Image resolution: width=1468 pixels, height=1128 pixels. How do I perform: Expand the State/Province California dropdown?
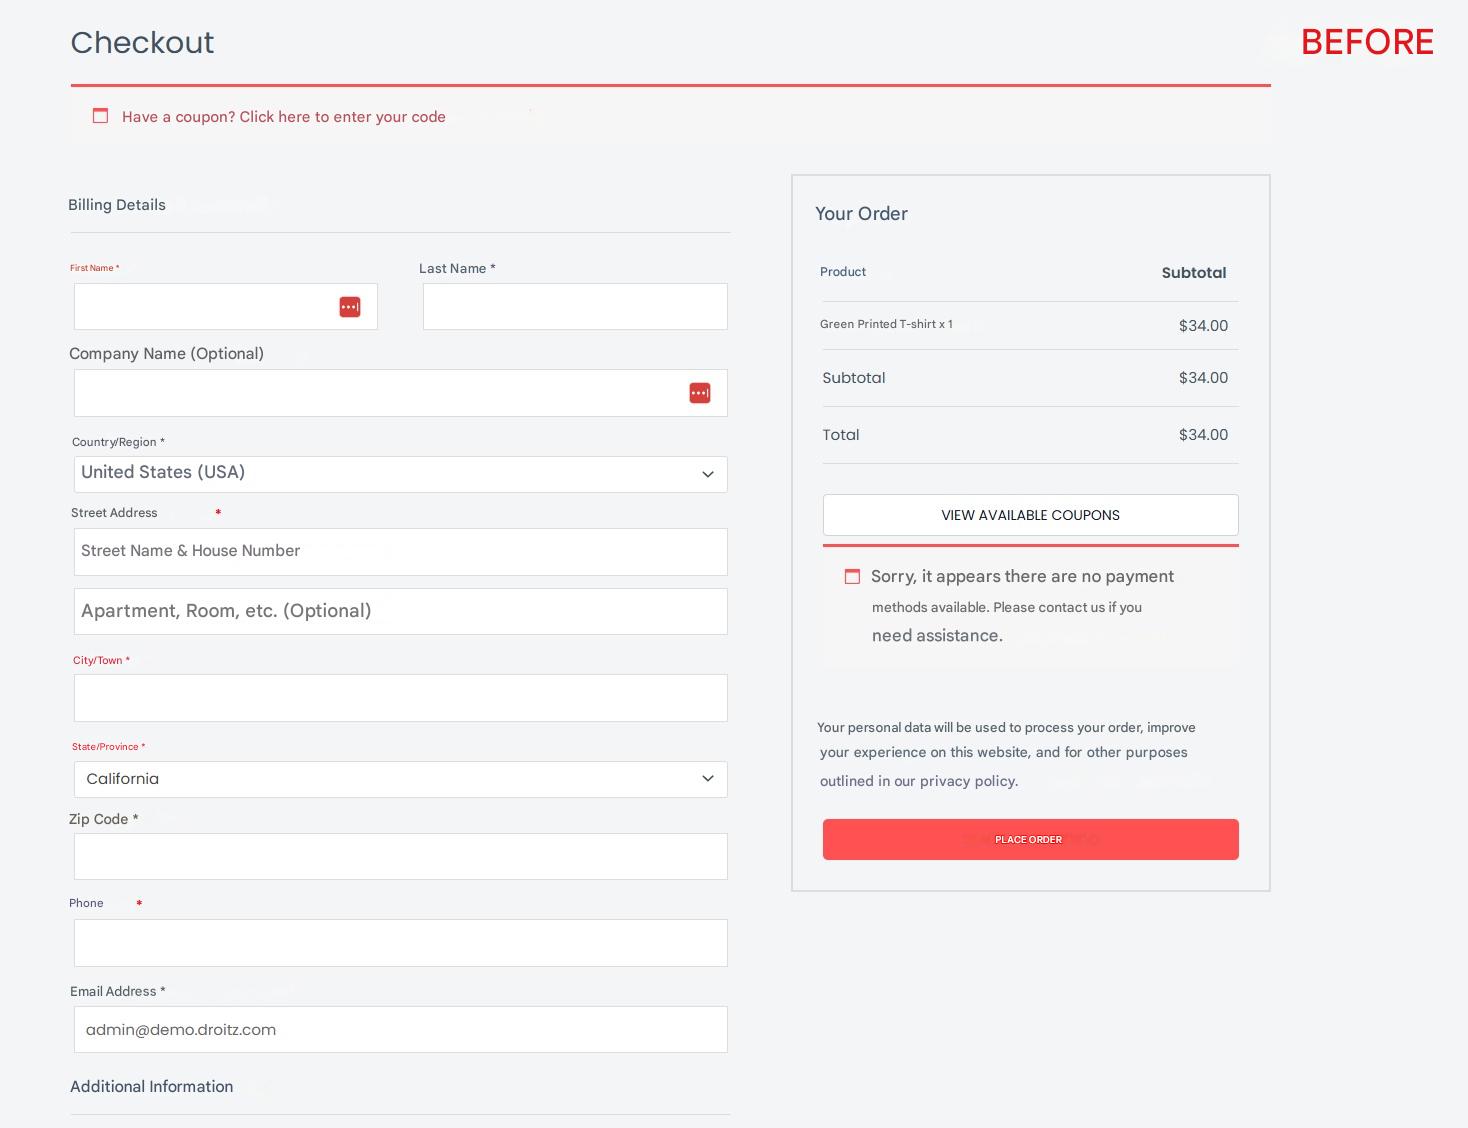(x=400, y=779)
